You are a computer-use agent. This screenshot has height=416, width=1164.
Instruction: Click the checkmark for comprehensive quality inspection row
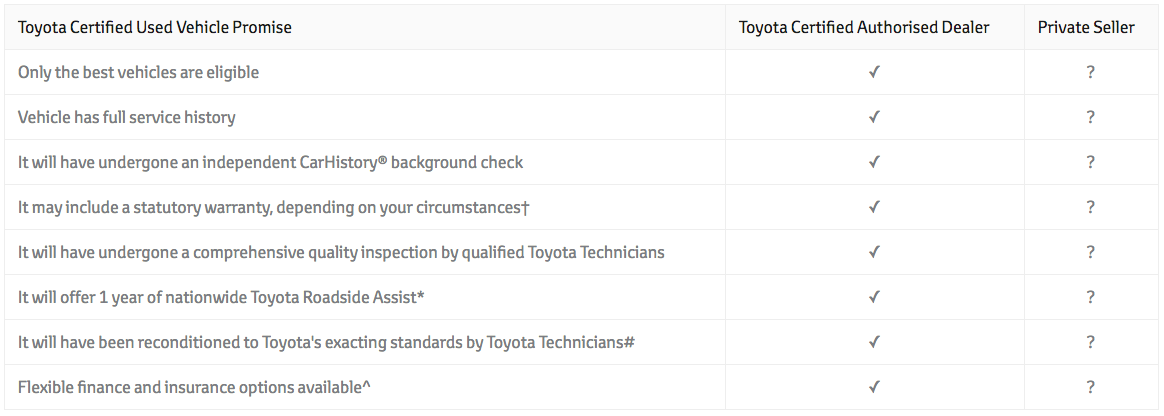tap(874, 252)
